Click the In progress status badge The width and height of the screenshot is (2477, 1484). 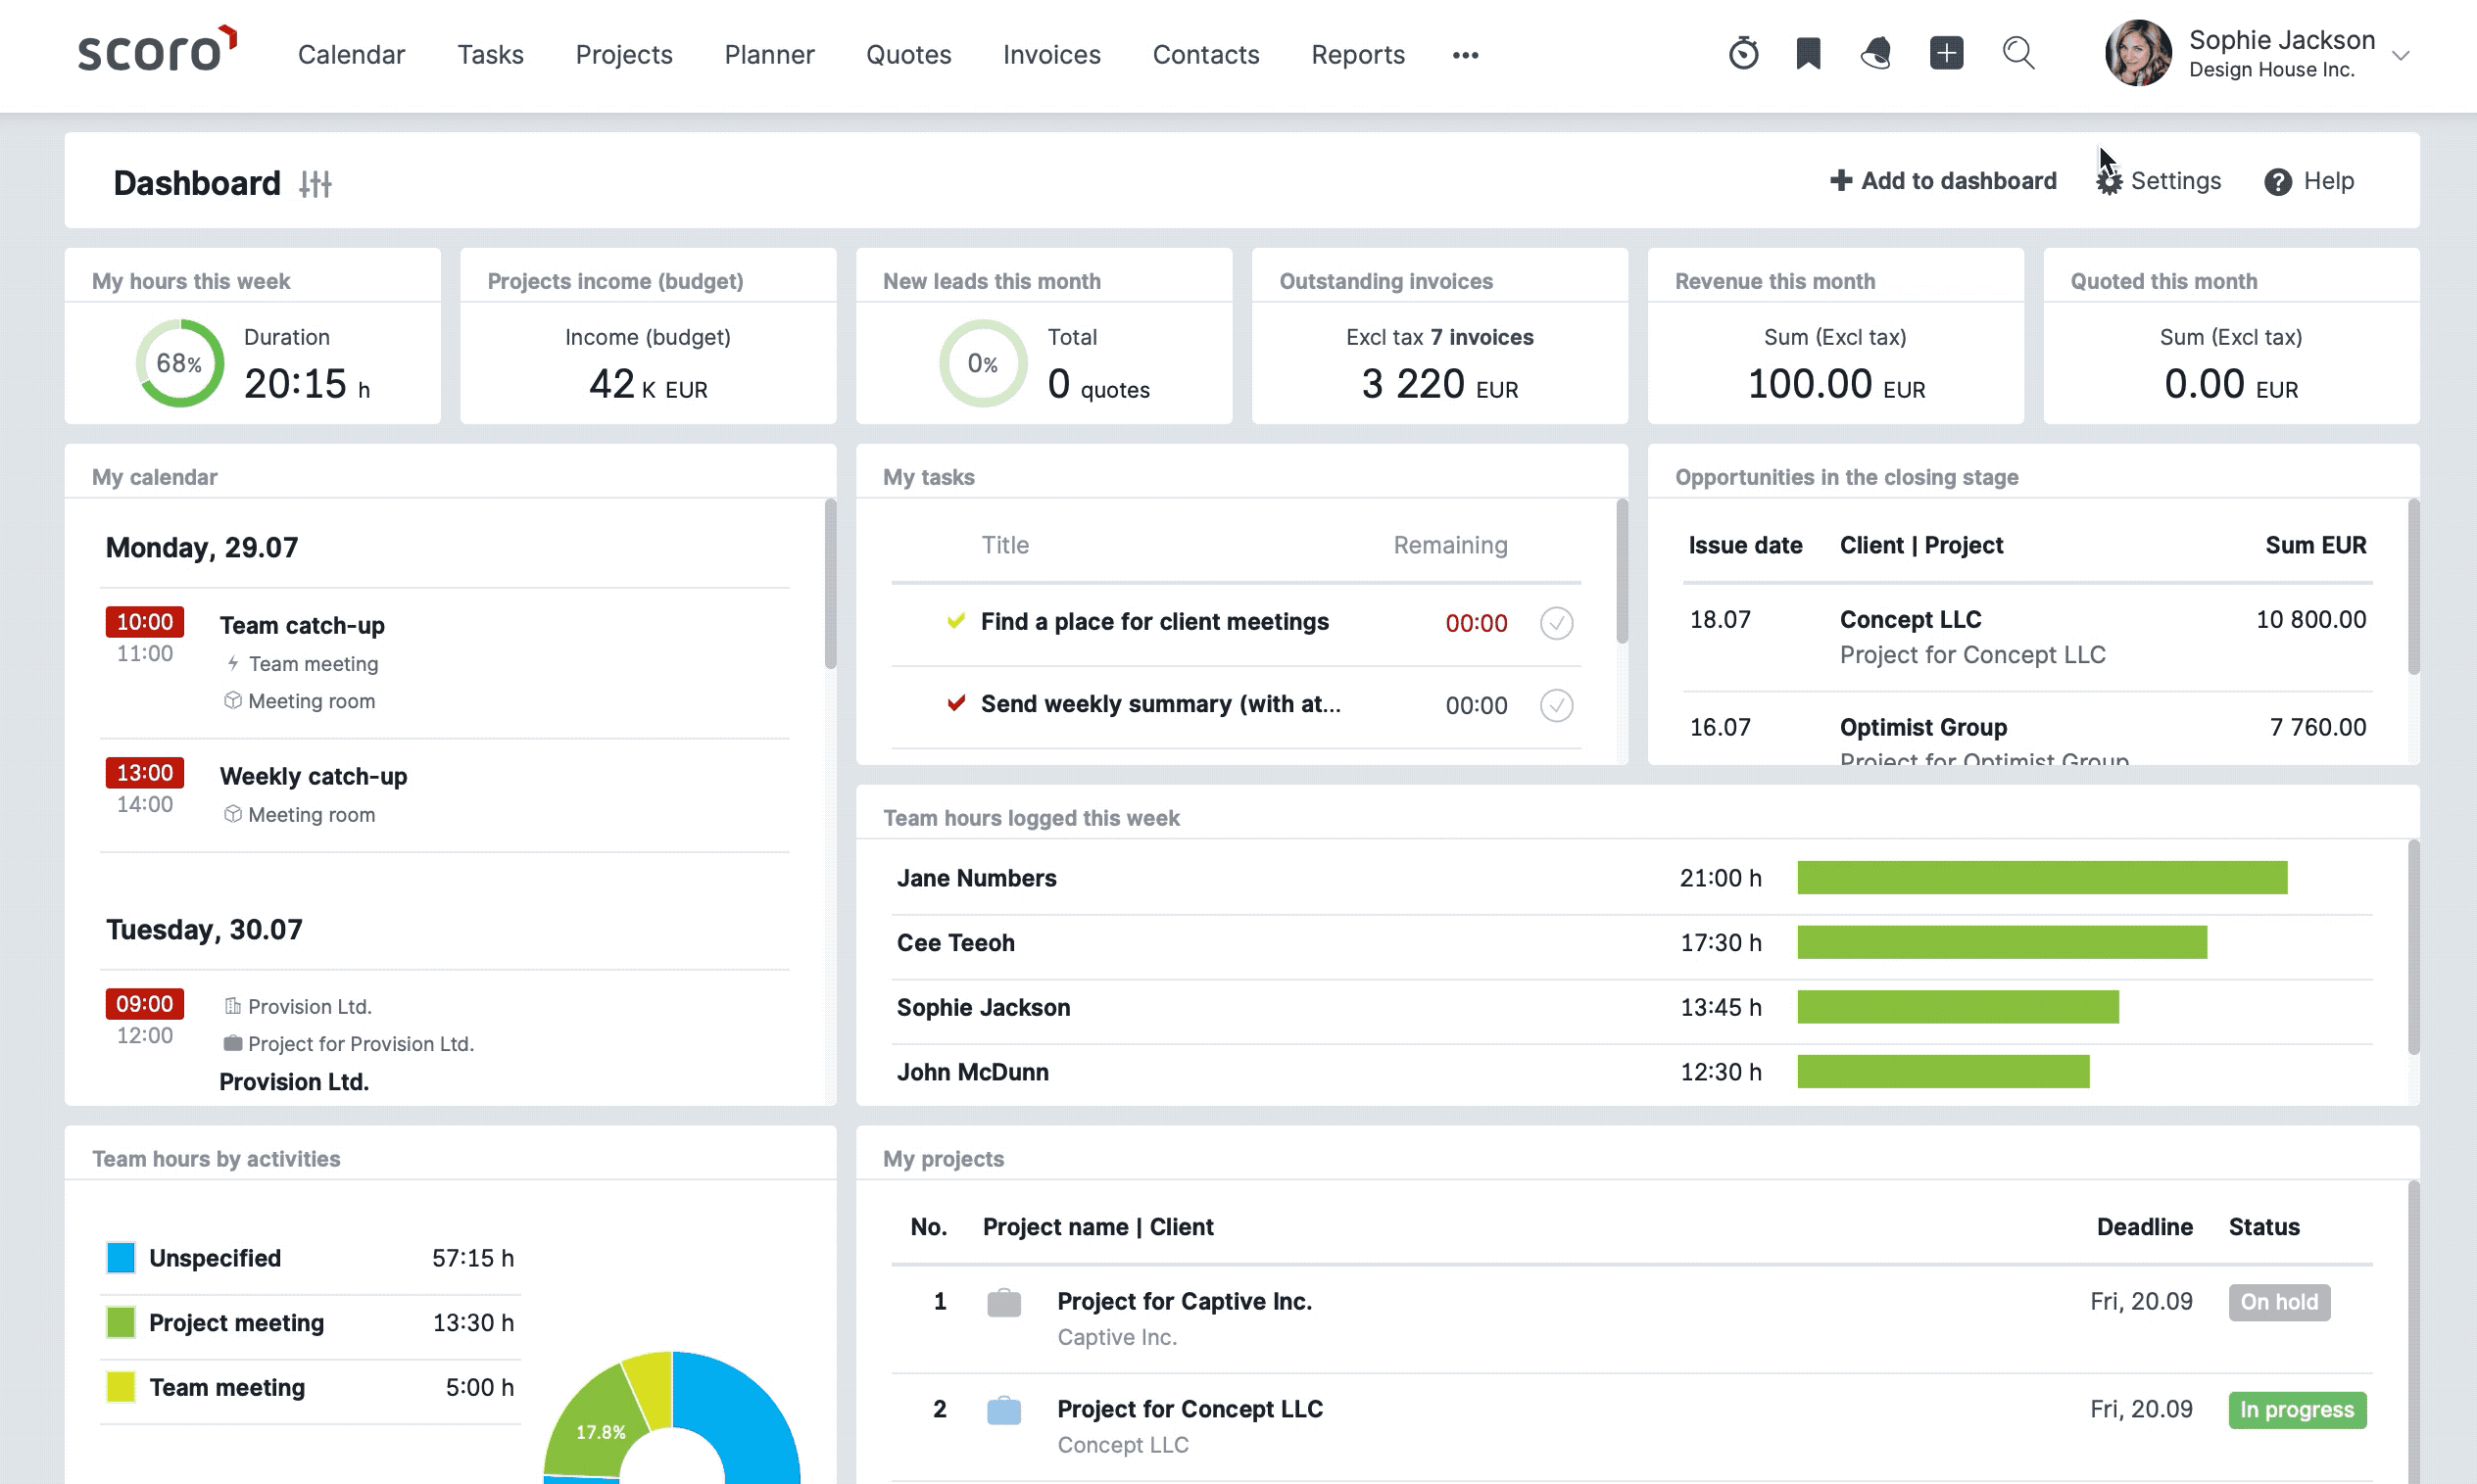[x=2297, y=1410]
